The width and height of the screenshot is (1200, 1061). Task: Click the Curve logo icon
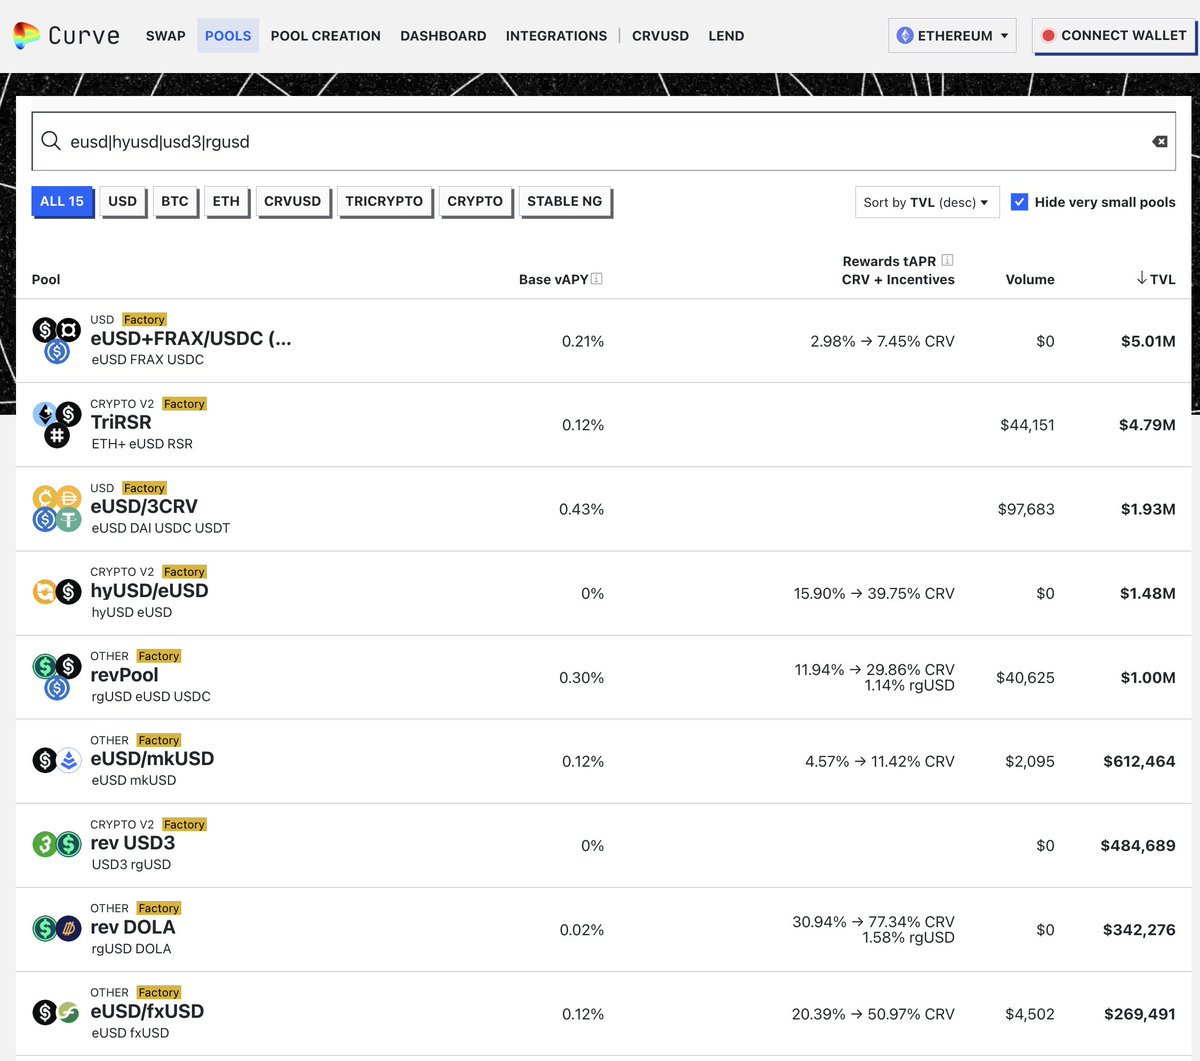tap(26, 36)
